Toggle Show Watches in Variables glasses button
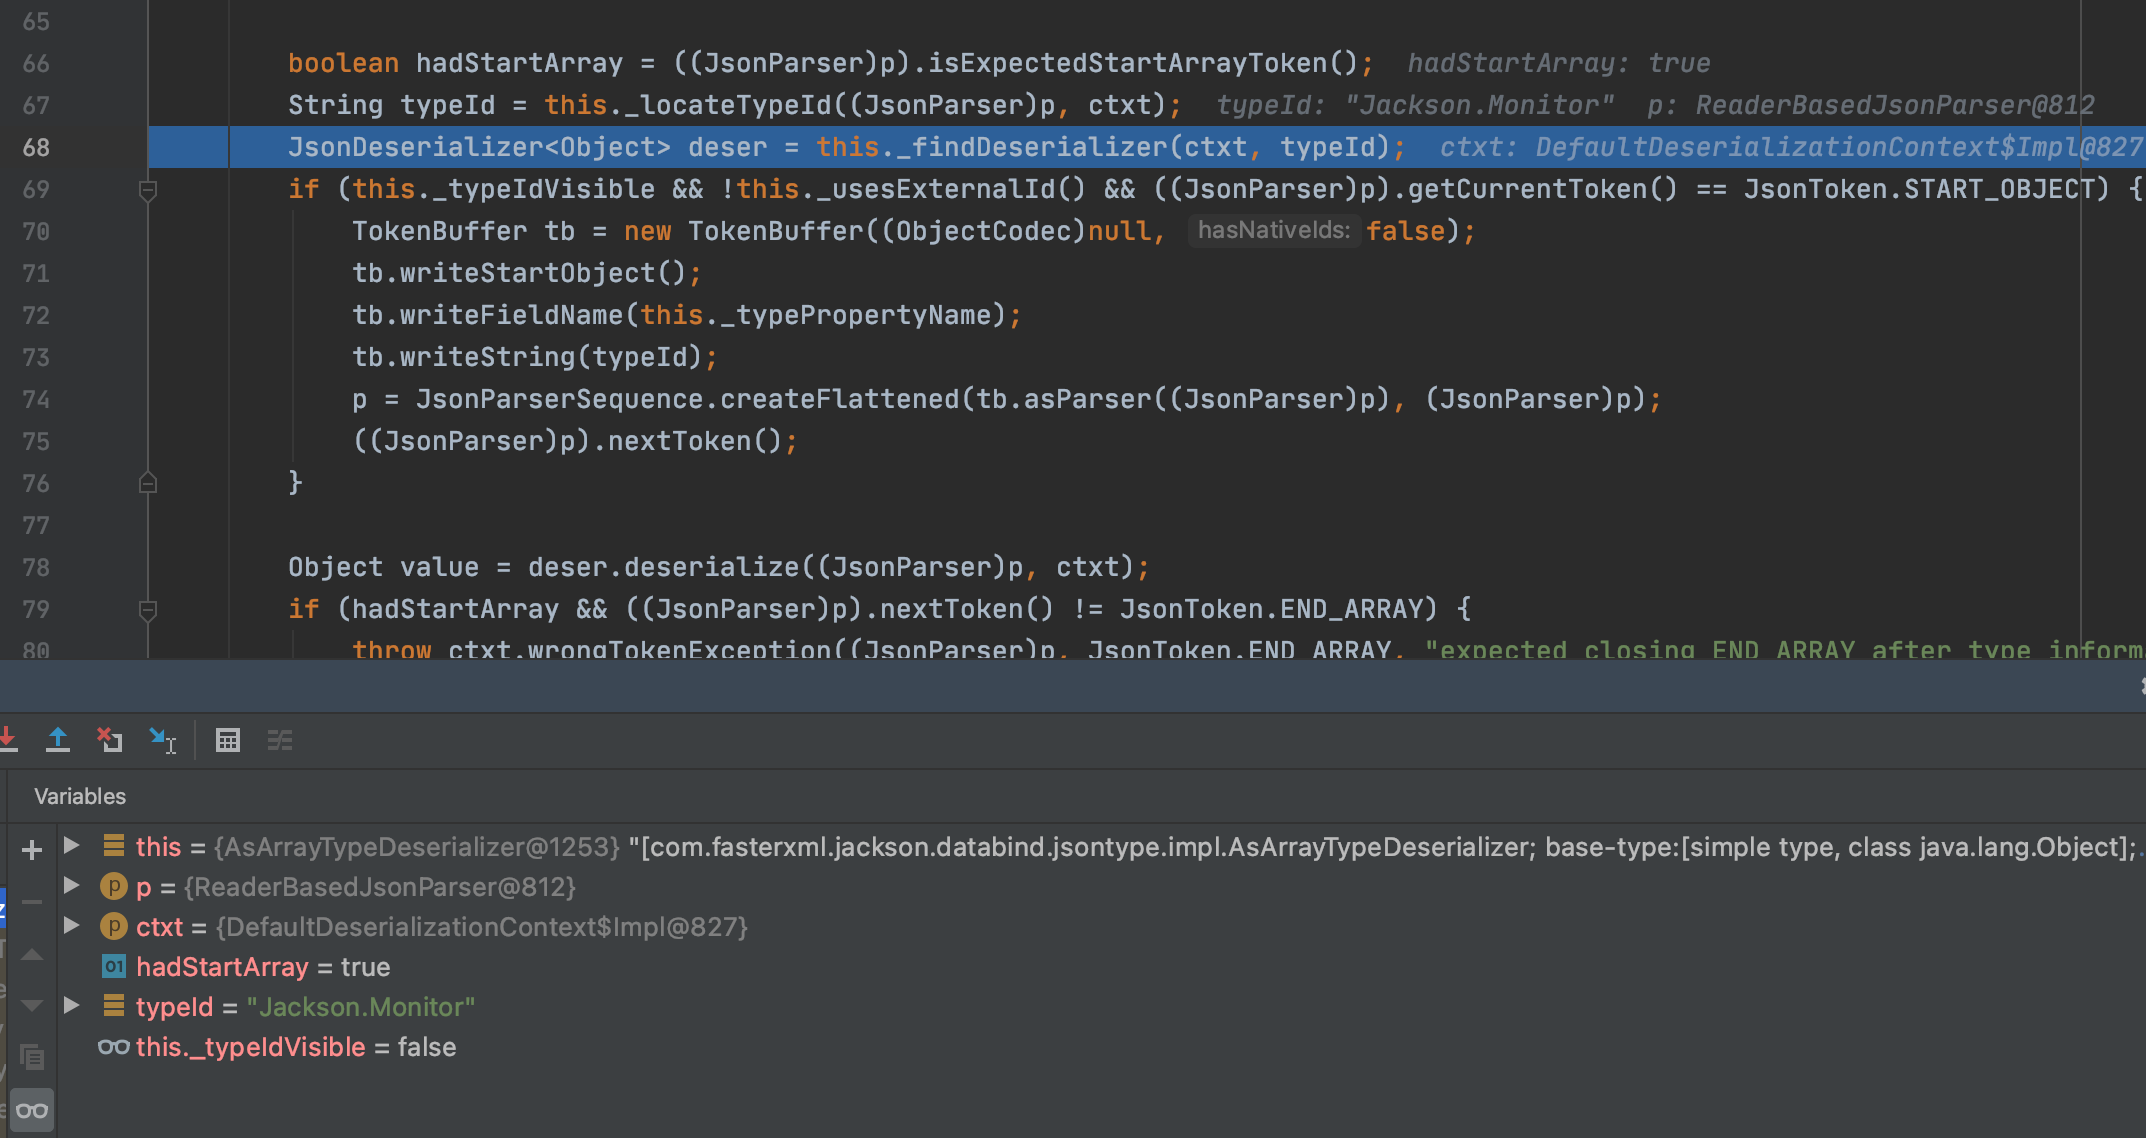Image resolution: width=2146 pixels, height=1138 pixels. 32,1110
